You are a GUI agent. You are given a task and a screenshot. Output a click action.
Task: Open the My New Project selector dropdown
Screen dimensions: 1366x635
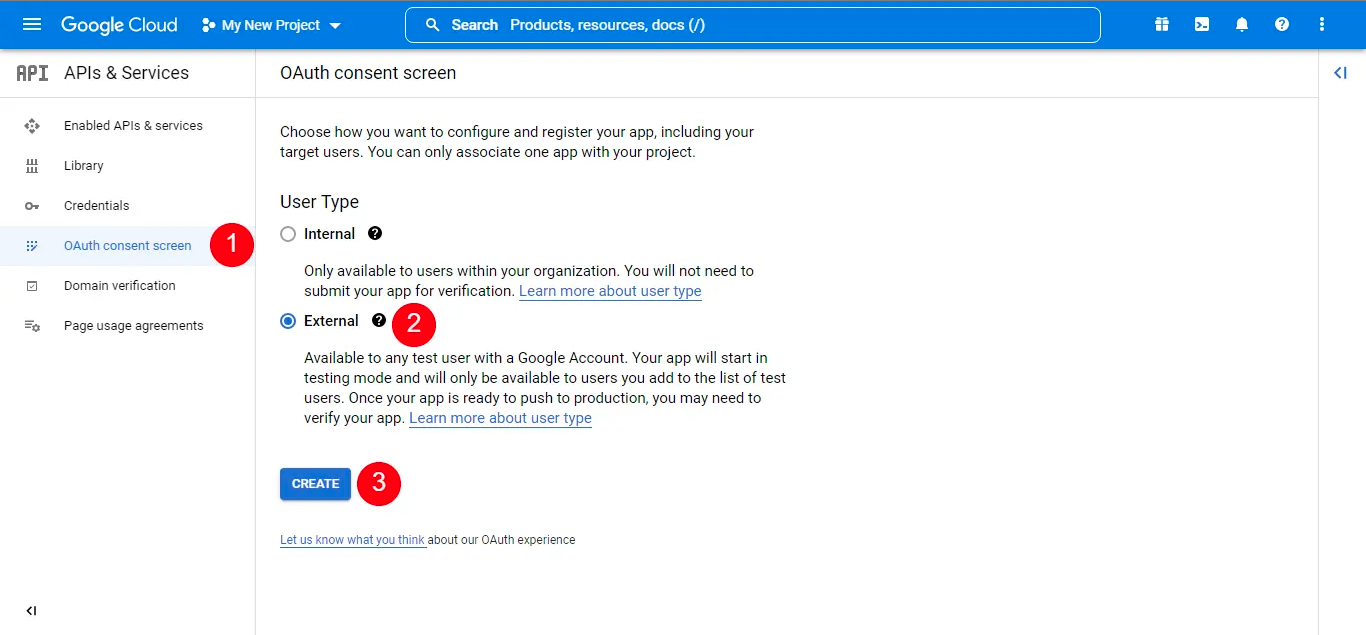pyautogui.click(x=271, y=24)
